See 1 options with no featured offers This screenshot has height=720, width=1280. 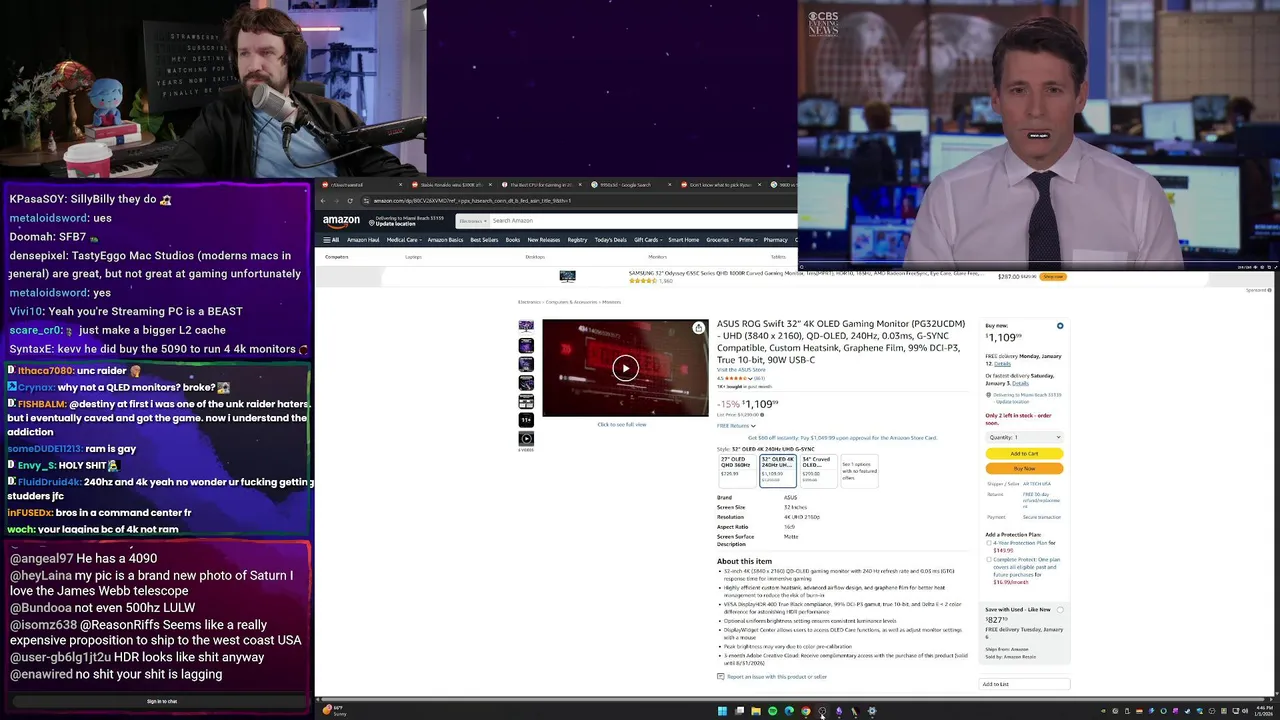(859, 470)
